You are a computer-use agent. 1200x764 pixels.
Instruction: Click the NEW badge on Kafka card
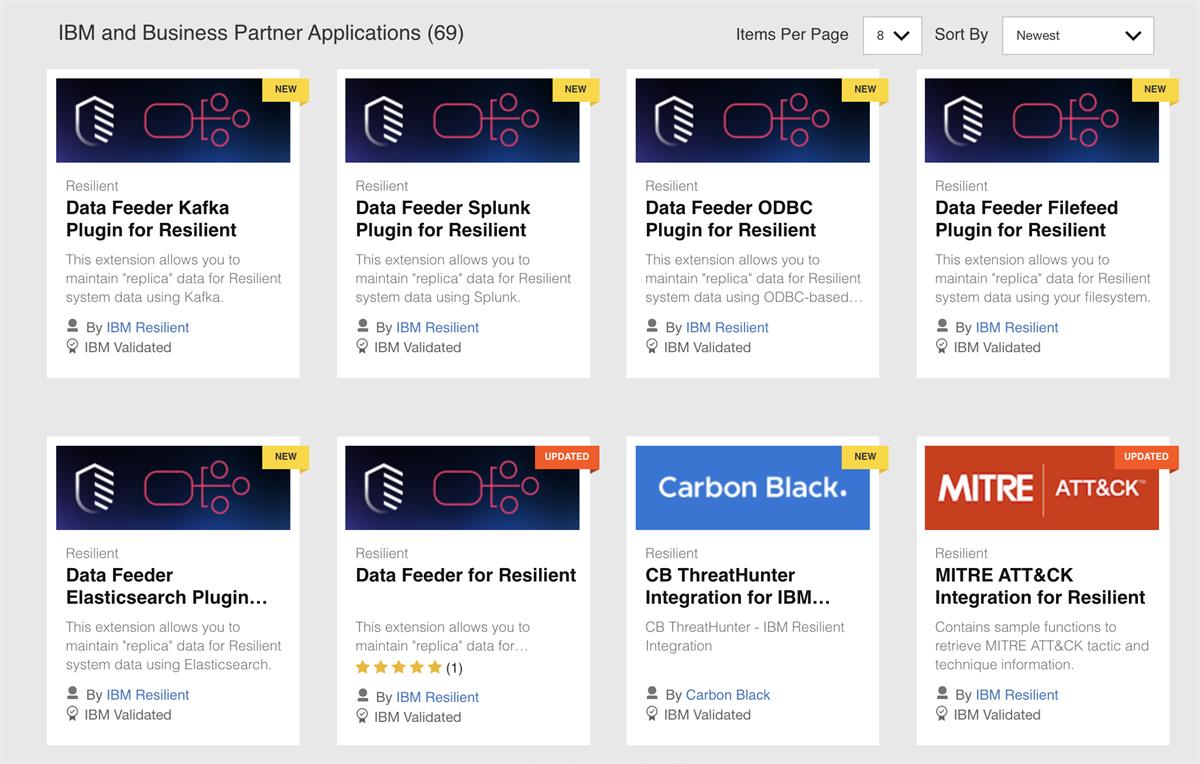(286, 89)
